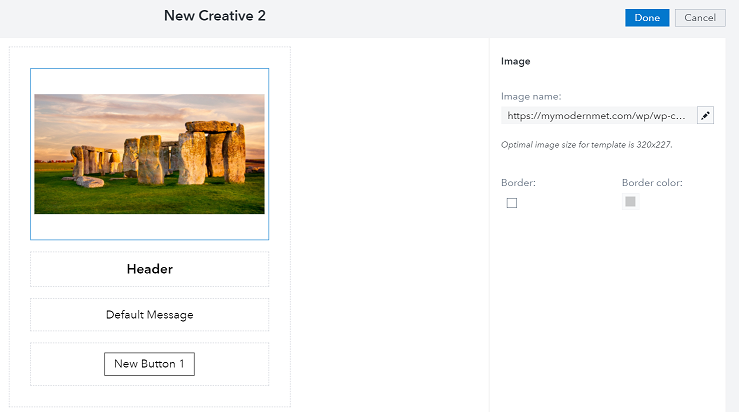Select the Stonehenge image in the creative
739x412 pixels.
tap(149, 154)
